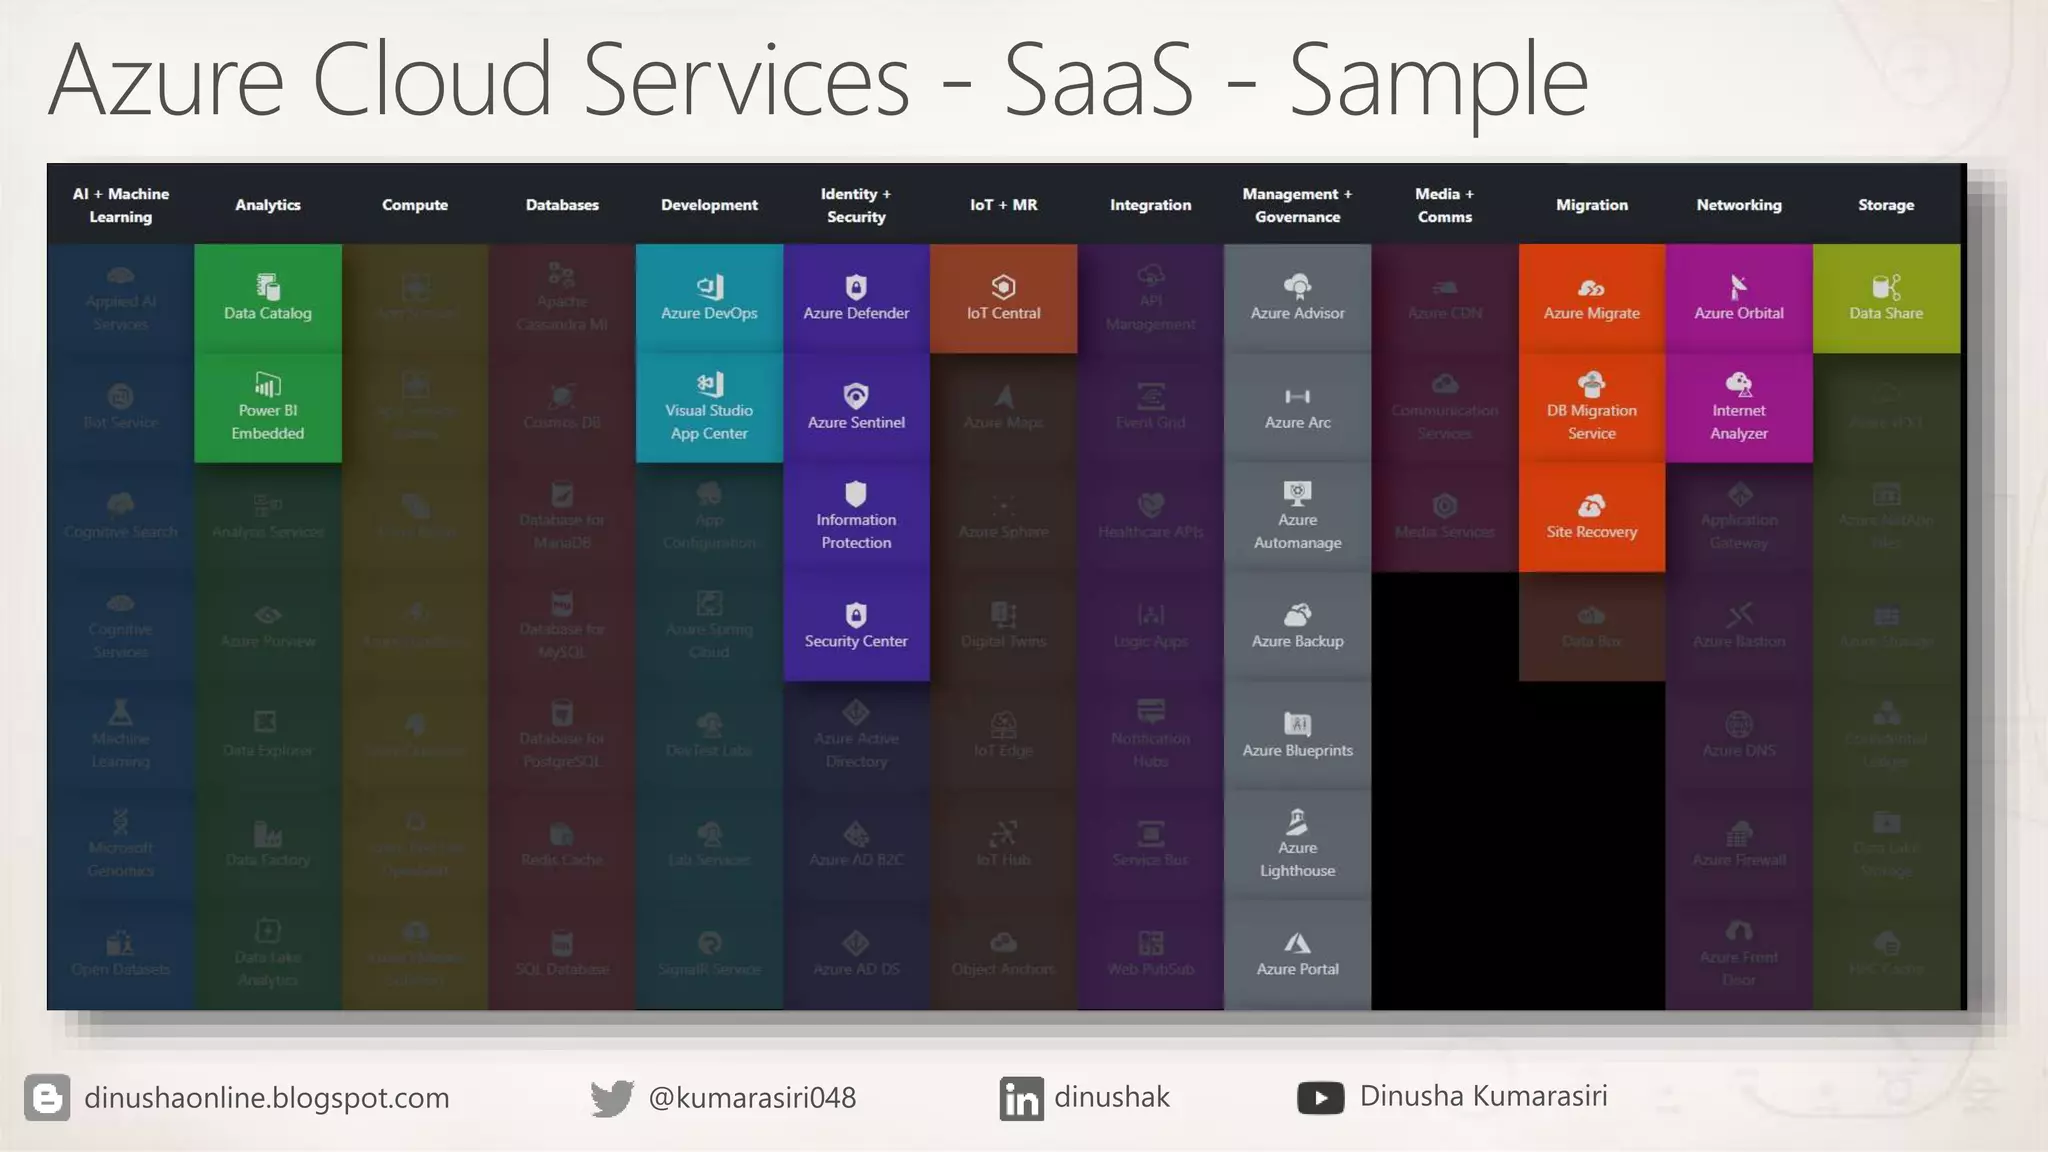Click the dimmed Cognitive Search tile

coord(121,517)
